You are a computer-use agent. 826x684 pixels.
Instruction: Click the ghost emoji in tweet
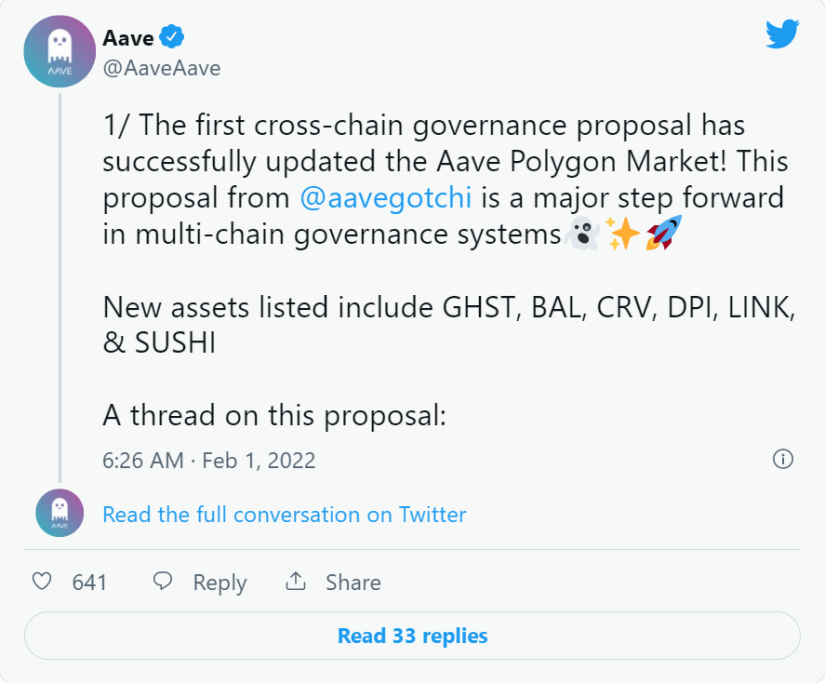[582, 233]
